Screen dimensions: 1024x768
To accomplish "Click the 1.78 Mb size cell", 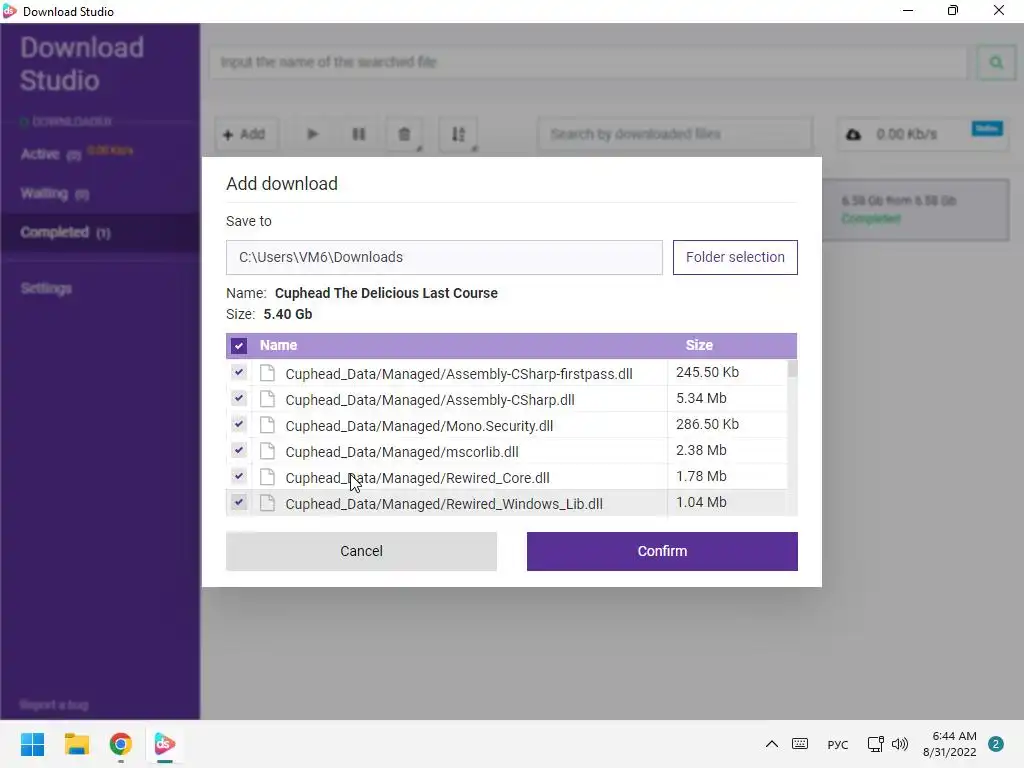I will pos(701,477).
